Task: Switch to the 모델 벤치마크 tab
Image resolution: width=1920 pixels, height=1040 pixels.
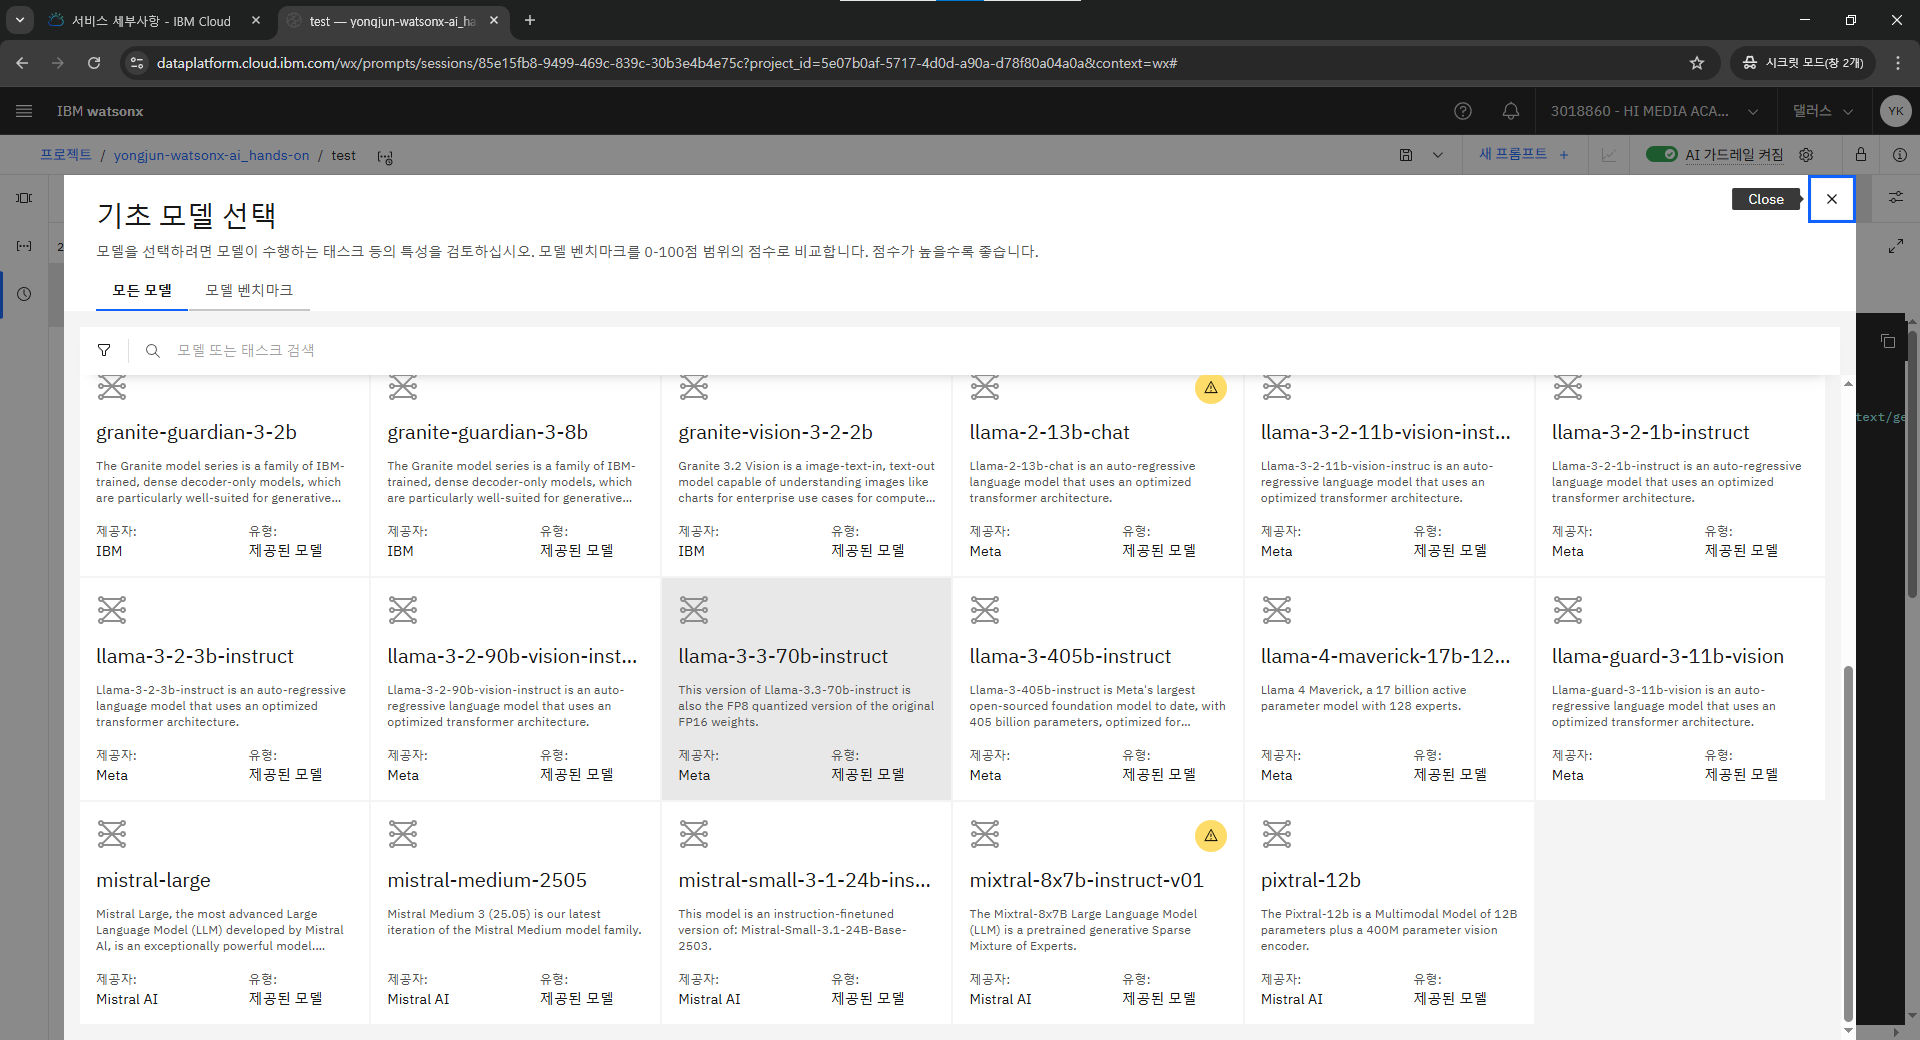Action: [249, 290]
